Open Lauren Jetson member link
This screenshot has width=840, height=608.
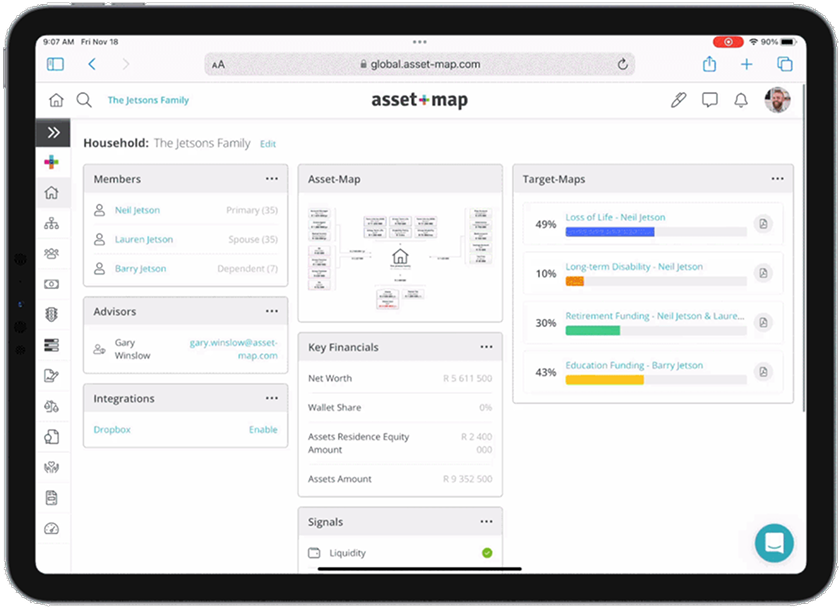[144, 239]
